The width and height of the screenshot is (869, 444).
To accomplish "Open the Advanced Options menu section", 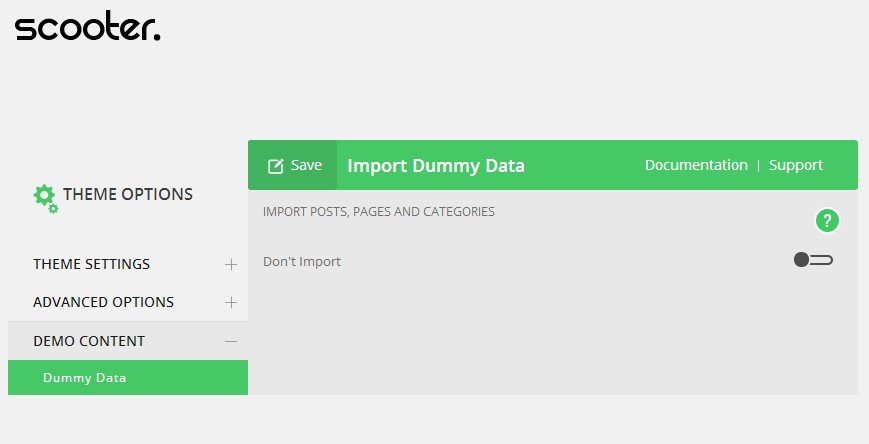I will [x=103, y=302].
